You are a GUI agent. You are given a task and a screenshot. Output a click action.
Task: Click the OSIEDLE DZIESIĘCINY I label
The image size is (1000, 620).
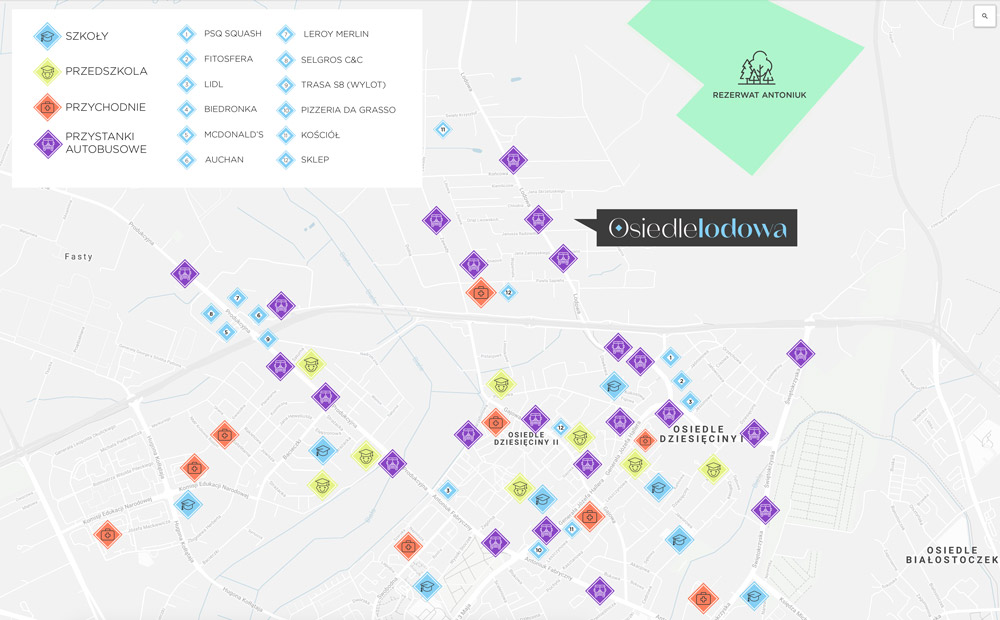[x=702, y=434]
